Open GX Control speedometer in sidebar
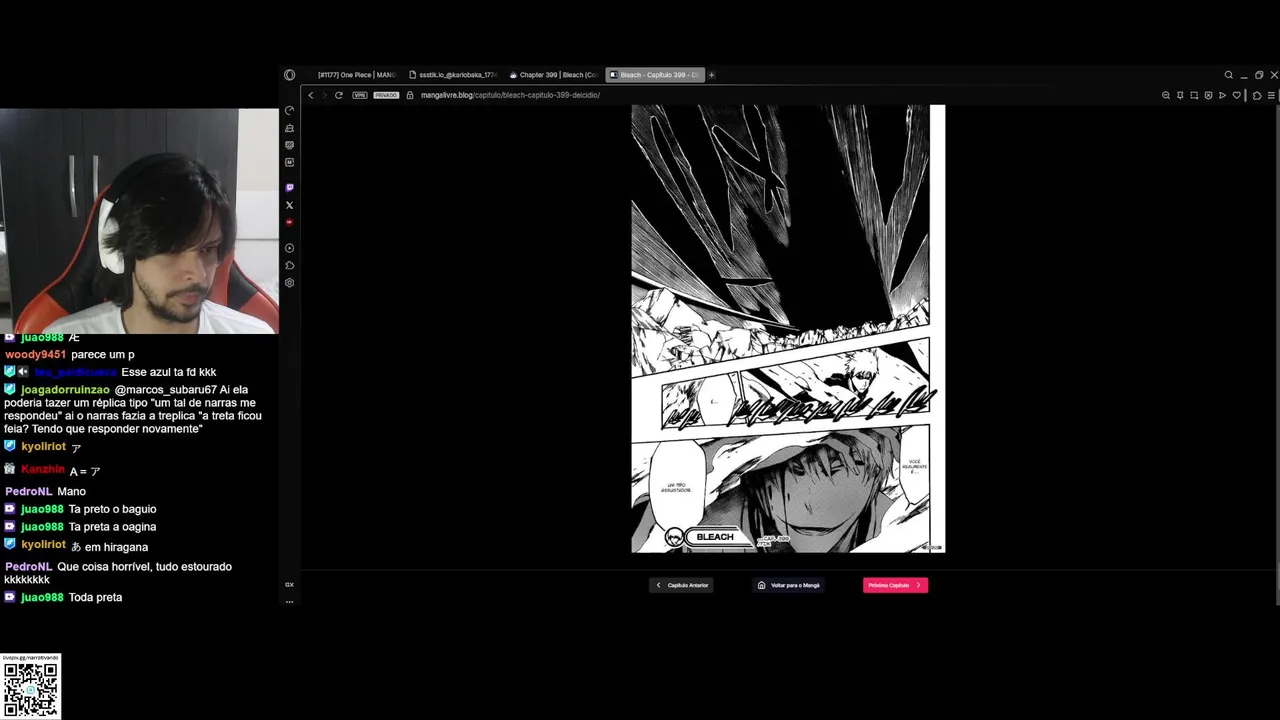 [x=289, y=111]
